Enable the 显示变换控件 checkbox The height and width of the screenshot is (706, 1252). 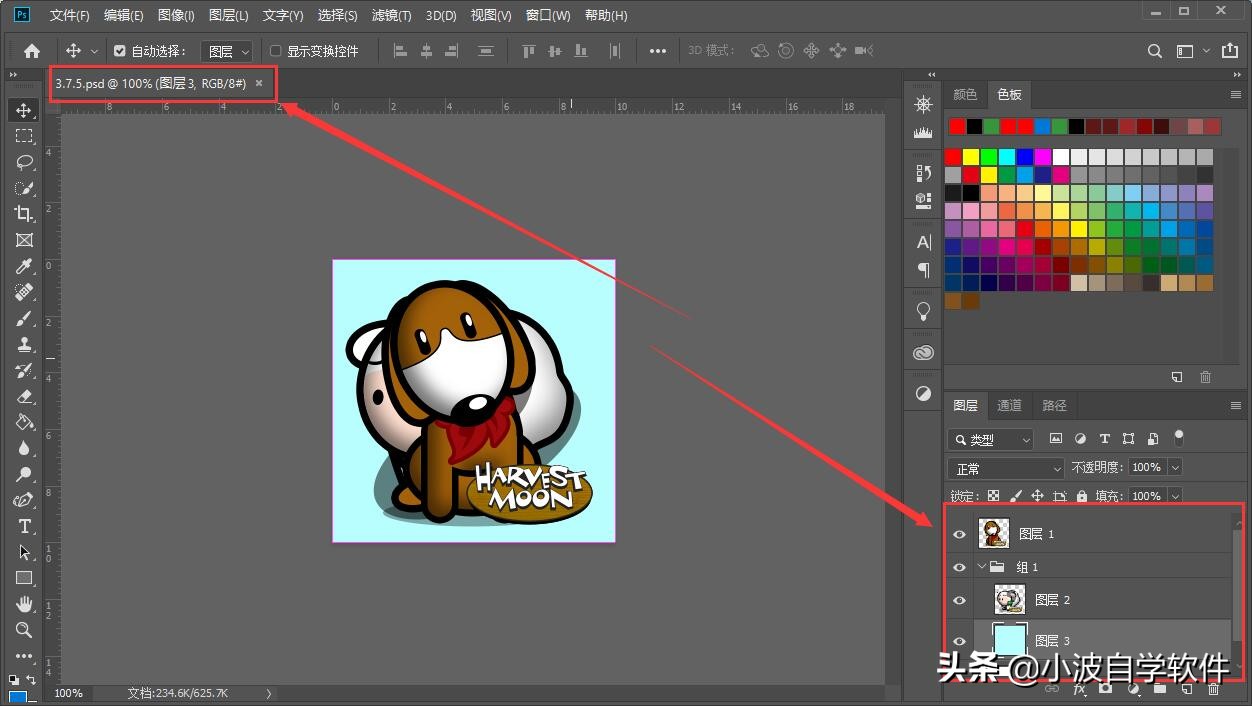[x=276, y=51]
